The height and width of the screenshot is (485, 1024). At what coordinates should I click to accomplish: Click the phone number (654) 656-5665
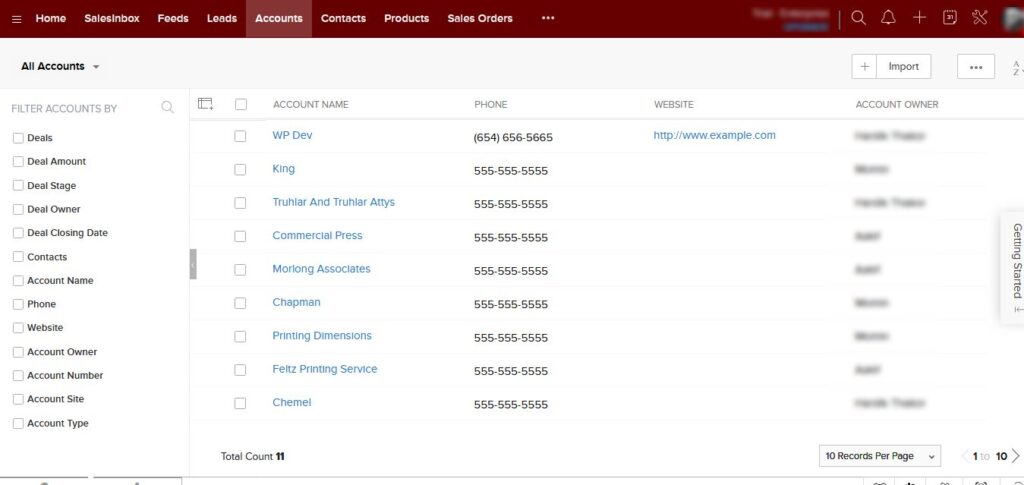[513, 138]
